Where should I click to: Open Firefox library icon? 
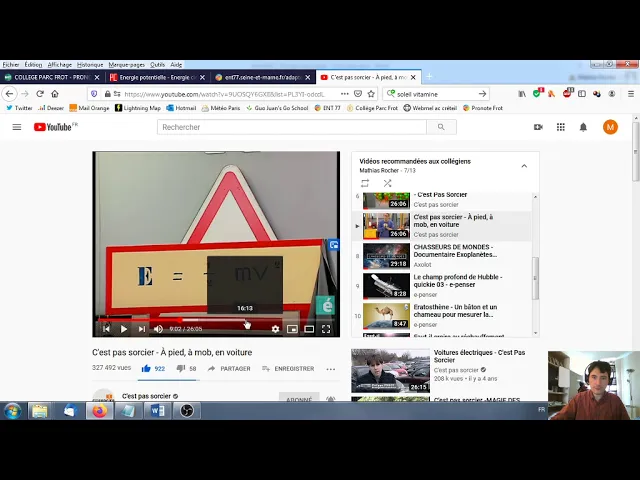(x=522, y=94)
